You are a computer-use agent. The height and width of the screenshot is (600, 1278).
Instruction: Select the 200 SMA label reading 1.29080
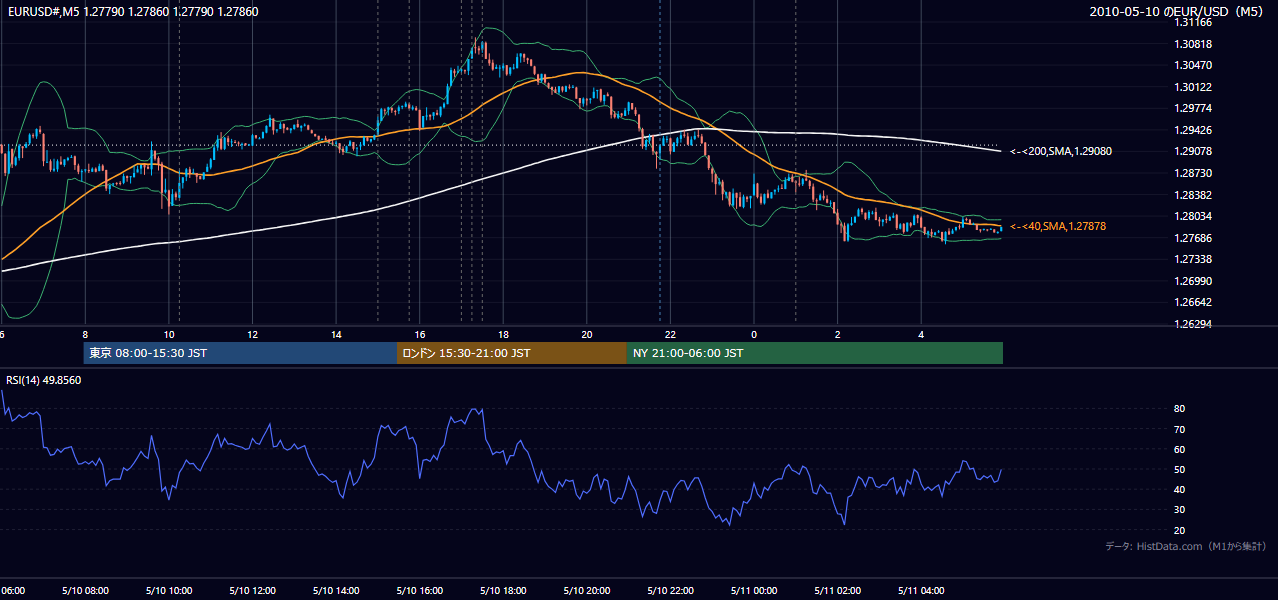tap(1061, 151)
